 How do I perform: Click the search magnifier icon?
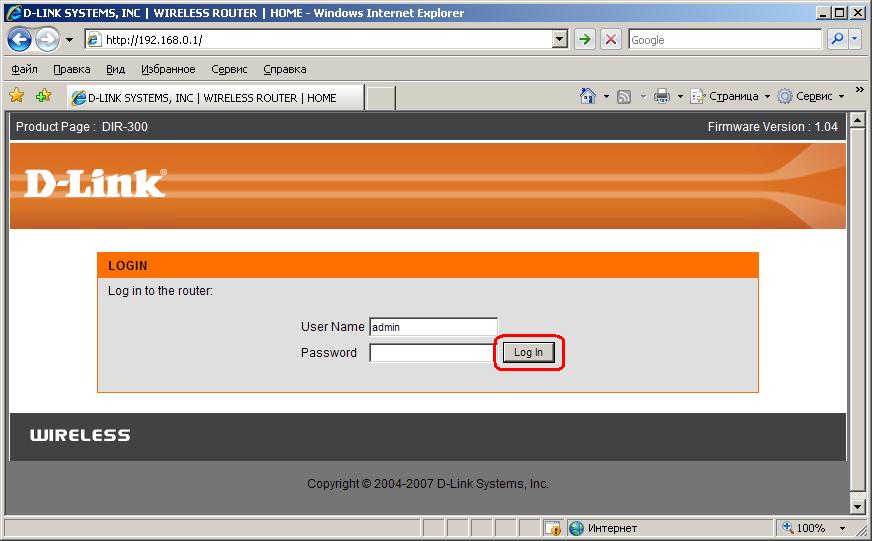tap(837, 40)
